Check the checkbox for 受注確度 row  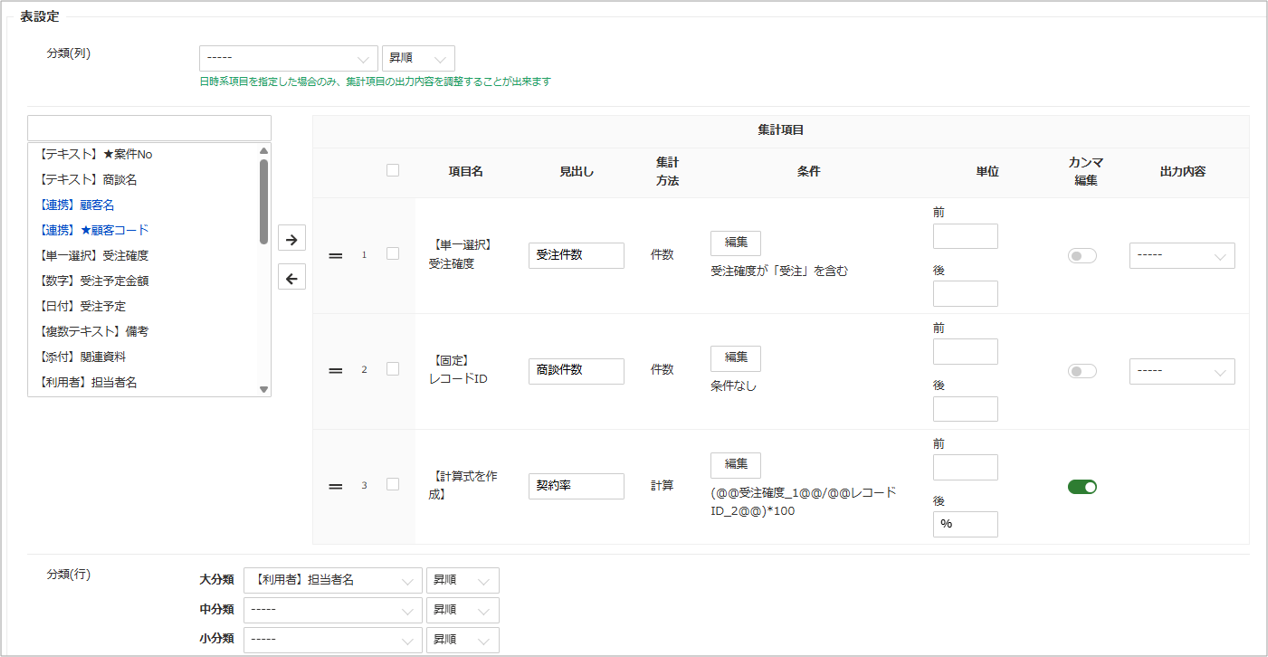[x=393, y=254]
